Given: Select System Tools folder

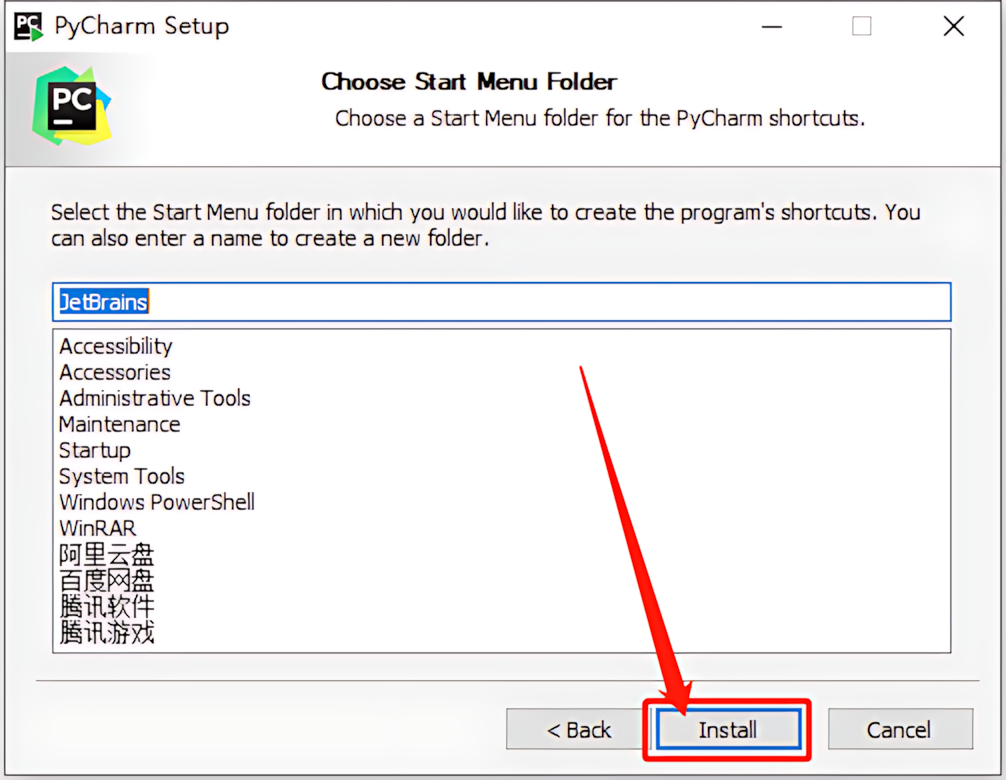Looking at the screenshot, I should click(x=122, y=476).
